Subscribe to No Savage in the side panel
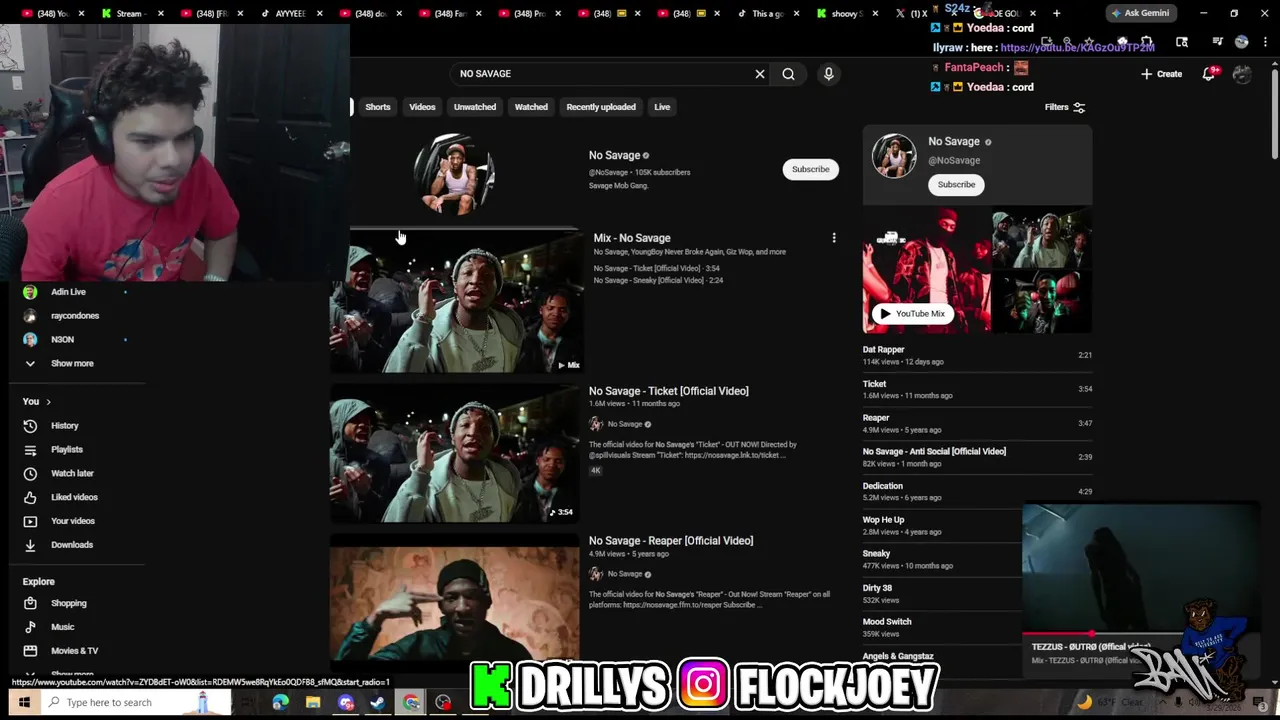The width and height of the screenshot is (1280, 720). pos(956,184)
